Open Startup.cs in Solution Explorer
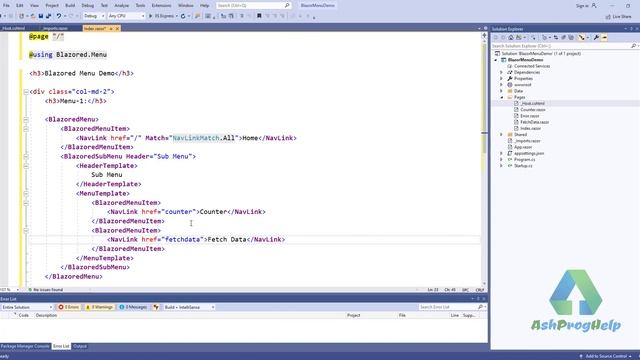 523,166
